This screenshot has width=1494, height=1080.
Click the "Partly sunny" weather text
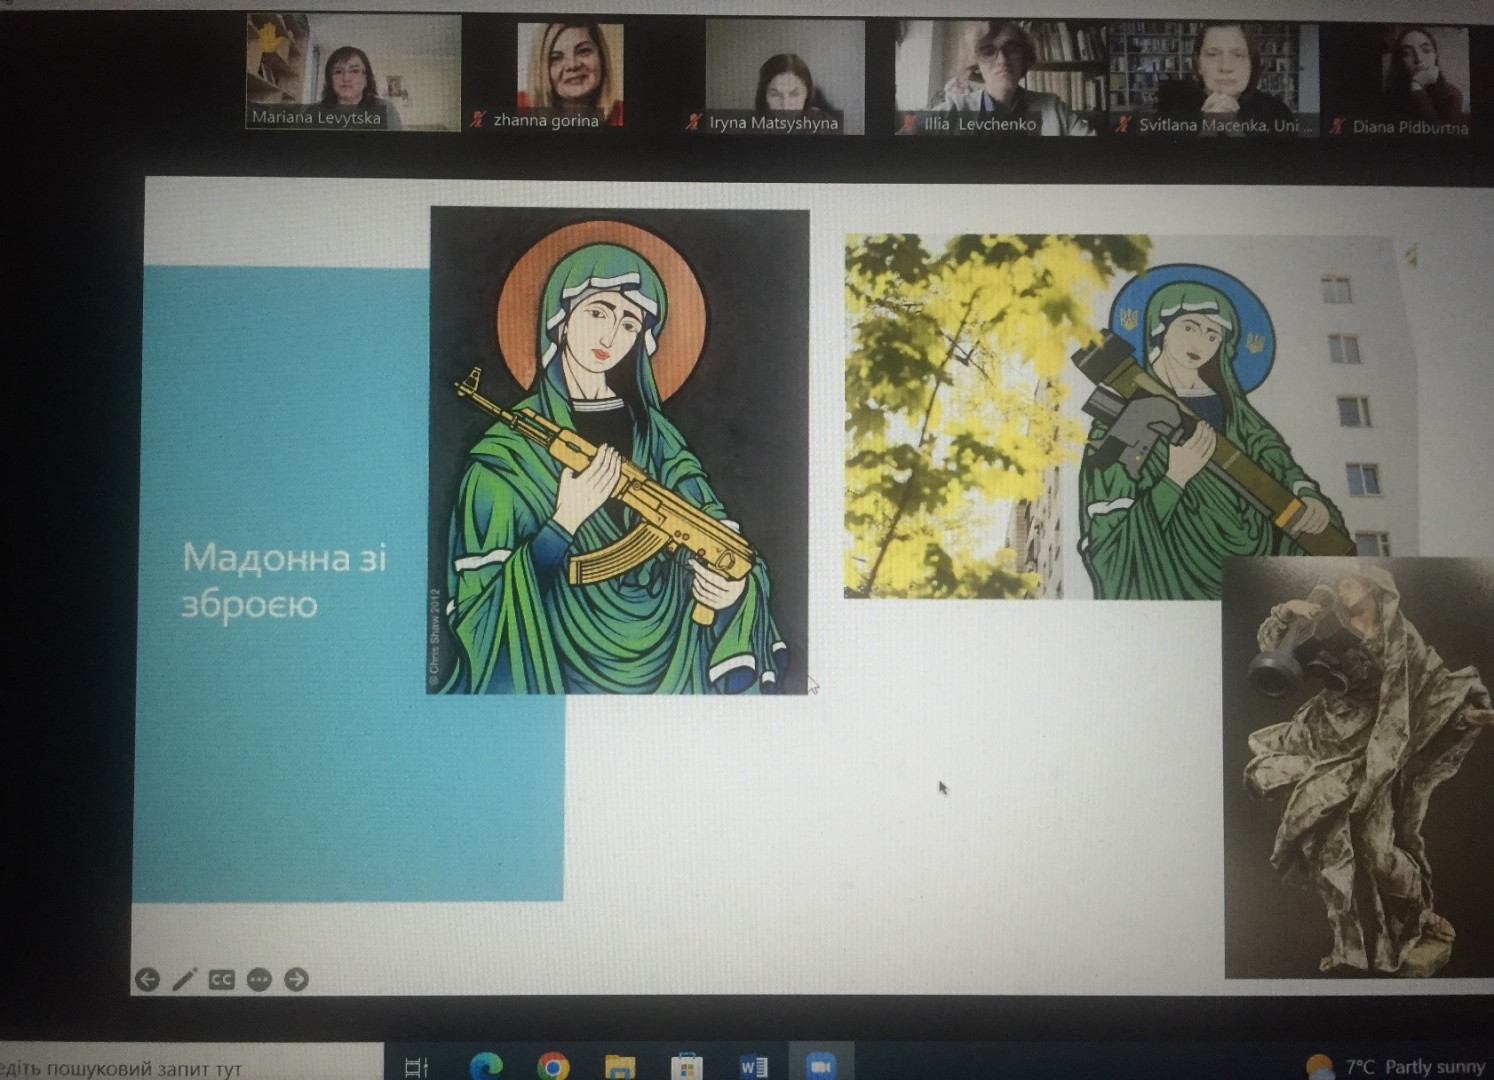tap(1435, 1067)
